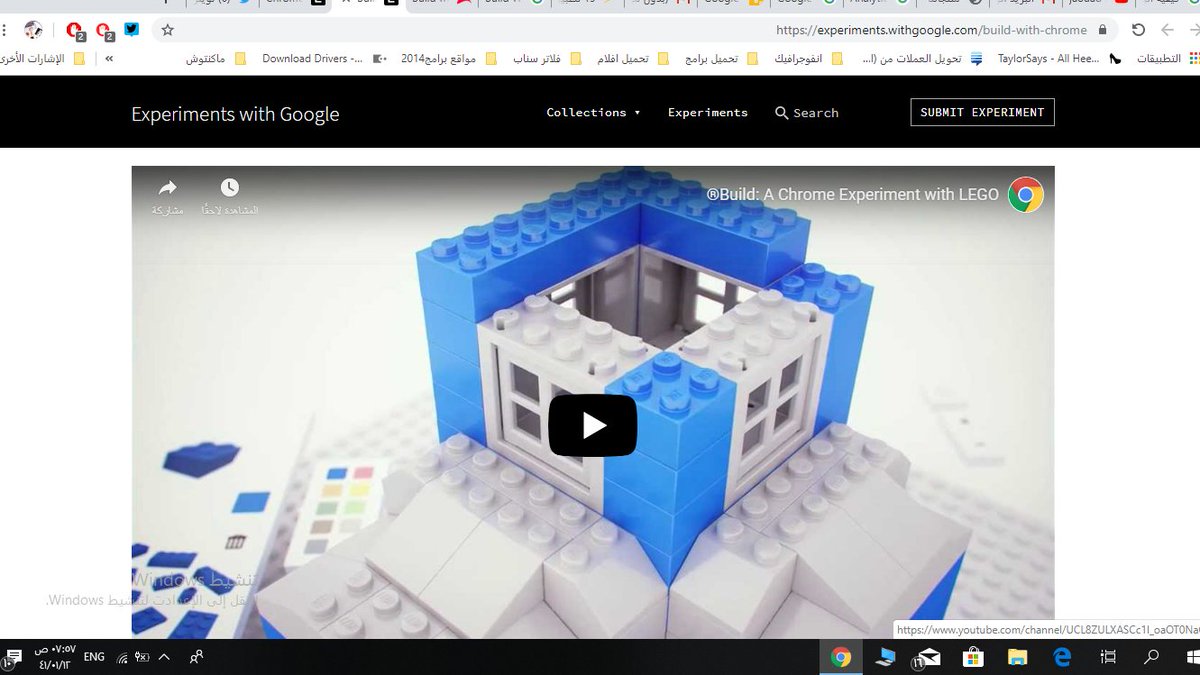Reload the page

[1138, 30]
